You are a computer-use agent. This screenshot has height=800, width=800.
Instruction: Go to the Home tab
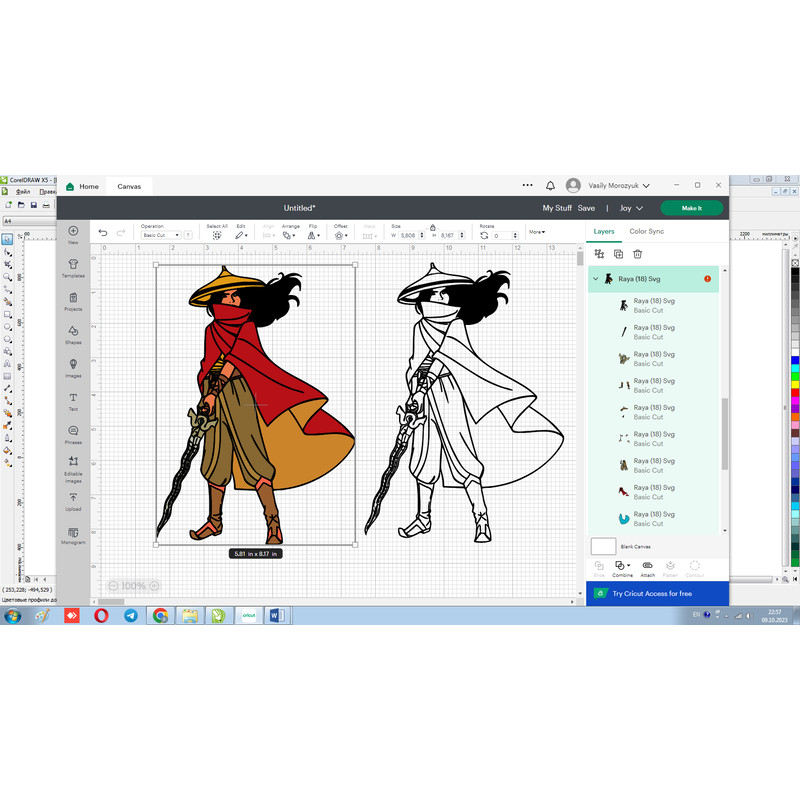pyautogui.click(x=84, y=186)
